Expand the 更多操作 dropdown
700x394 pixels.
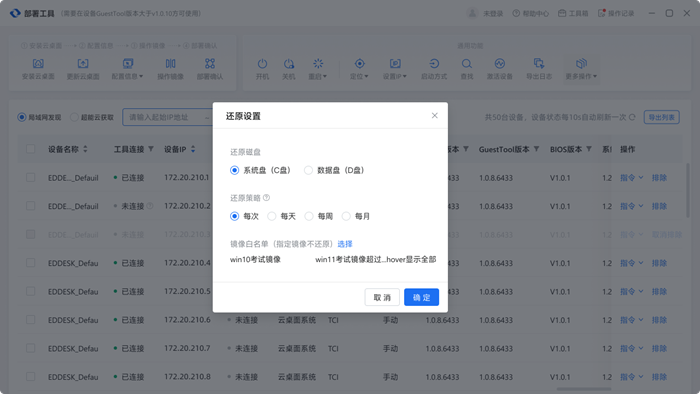tap(581, 69)
